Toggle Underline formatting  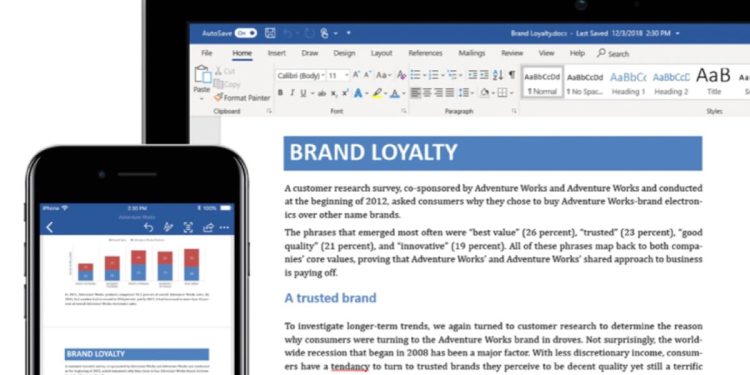pyautogui.click(x=303, y=93)
